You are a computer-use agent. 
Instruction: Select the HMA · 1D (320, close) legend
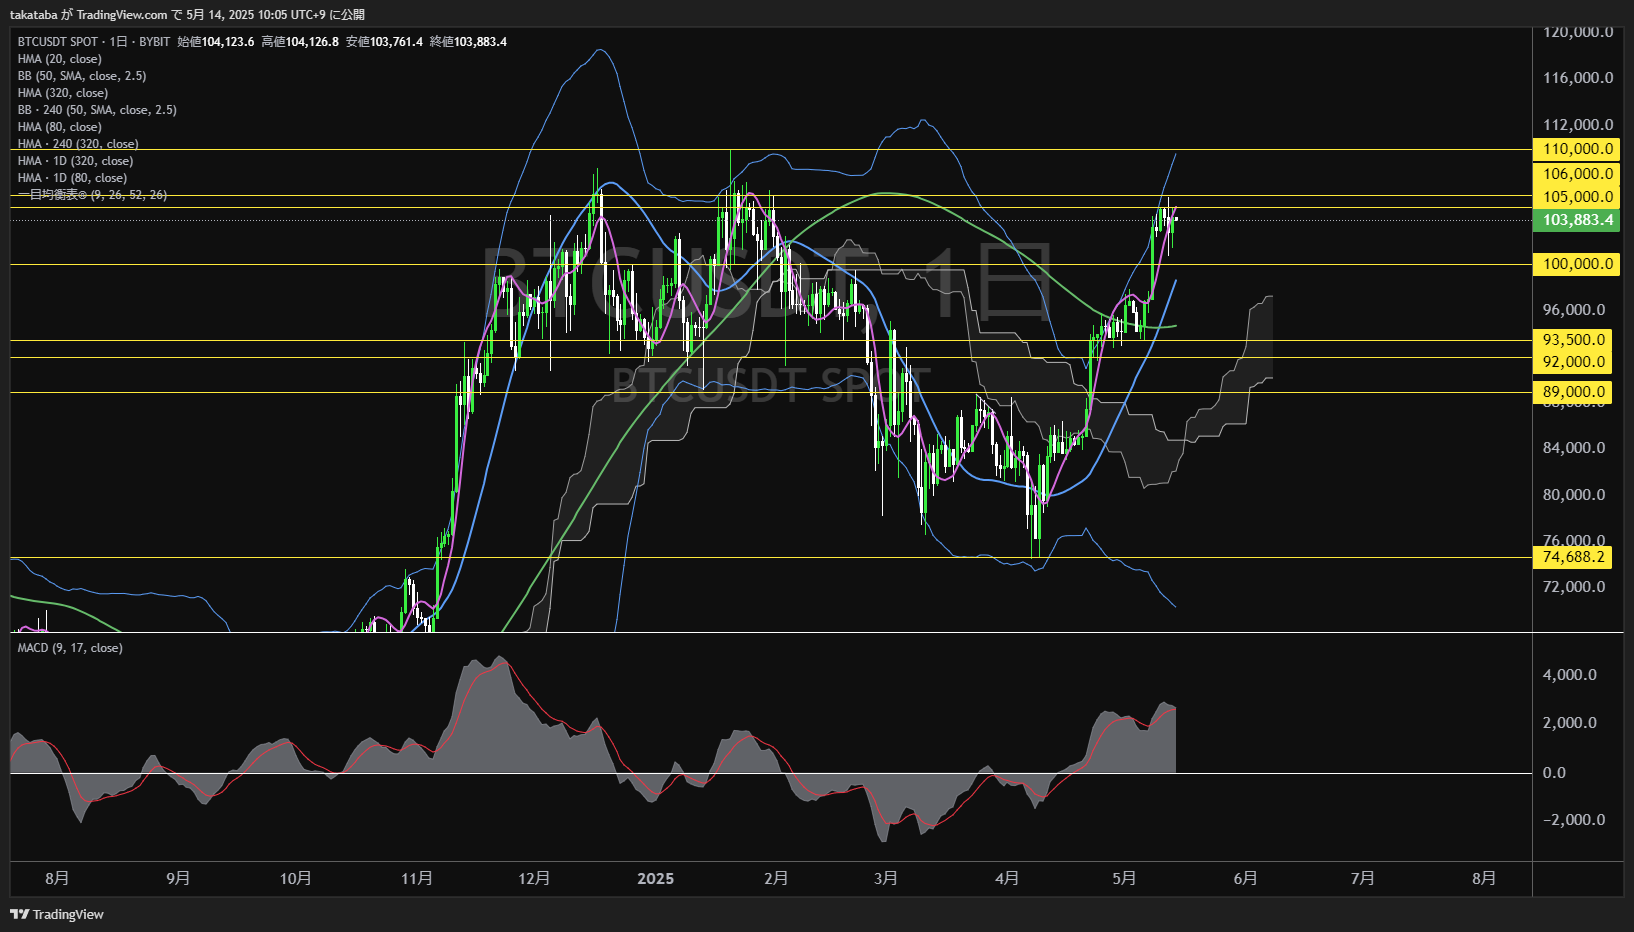75,161
